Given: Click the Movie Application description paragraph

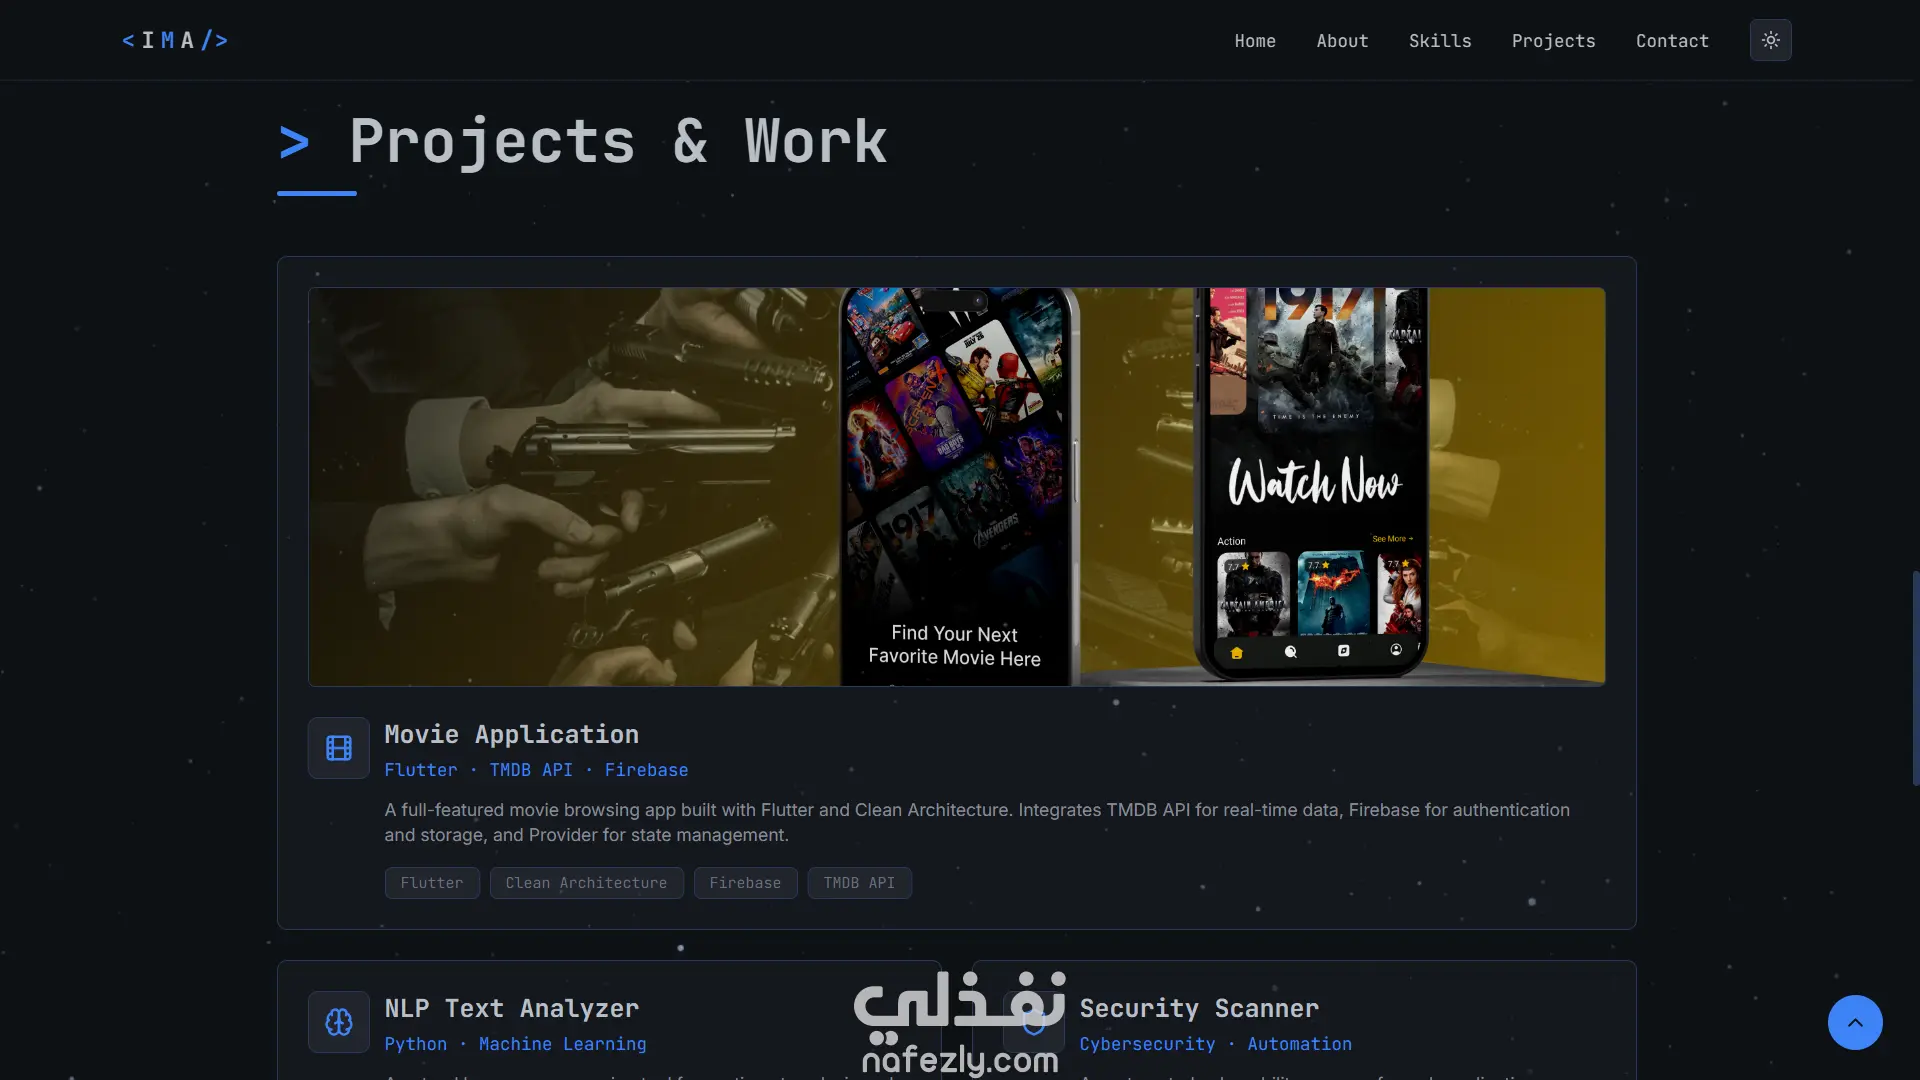Looking at the screenshot, I should (x=977, y=822).
